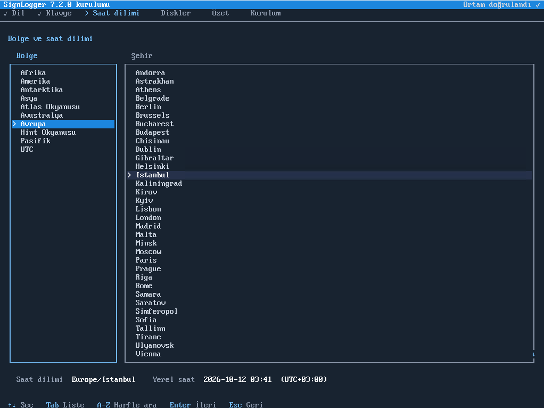
Task: Open the Özet step
Action: coord(220,13)
